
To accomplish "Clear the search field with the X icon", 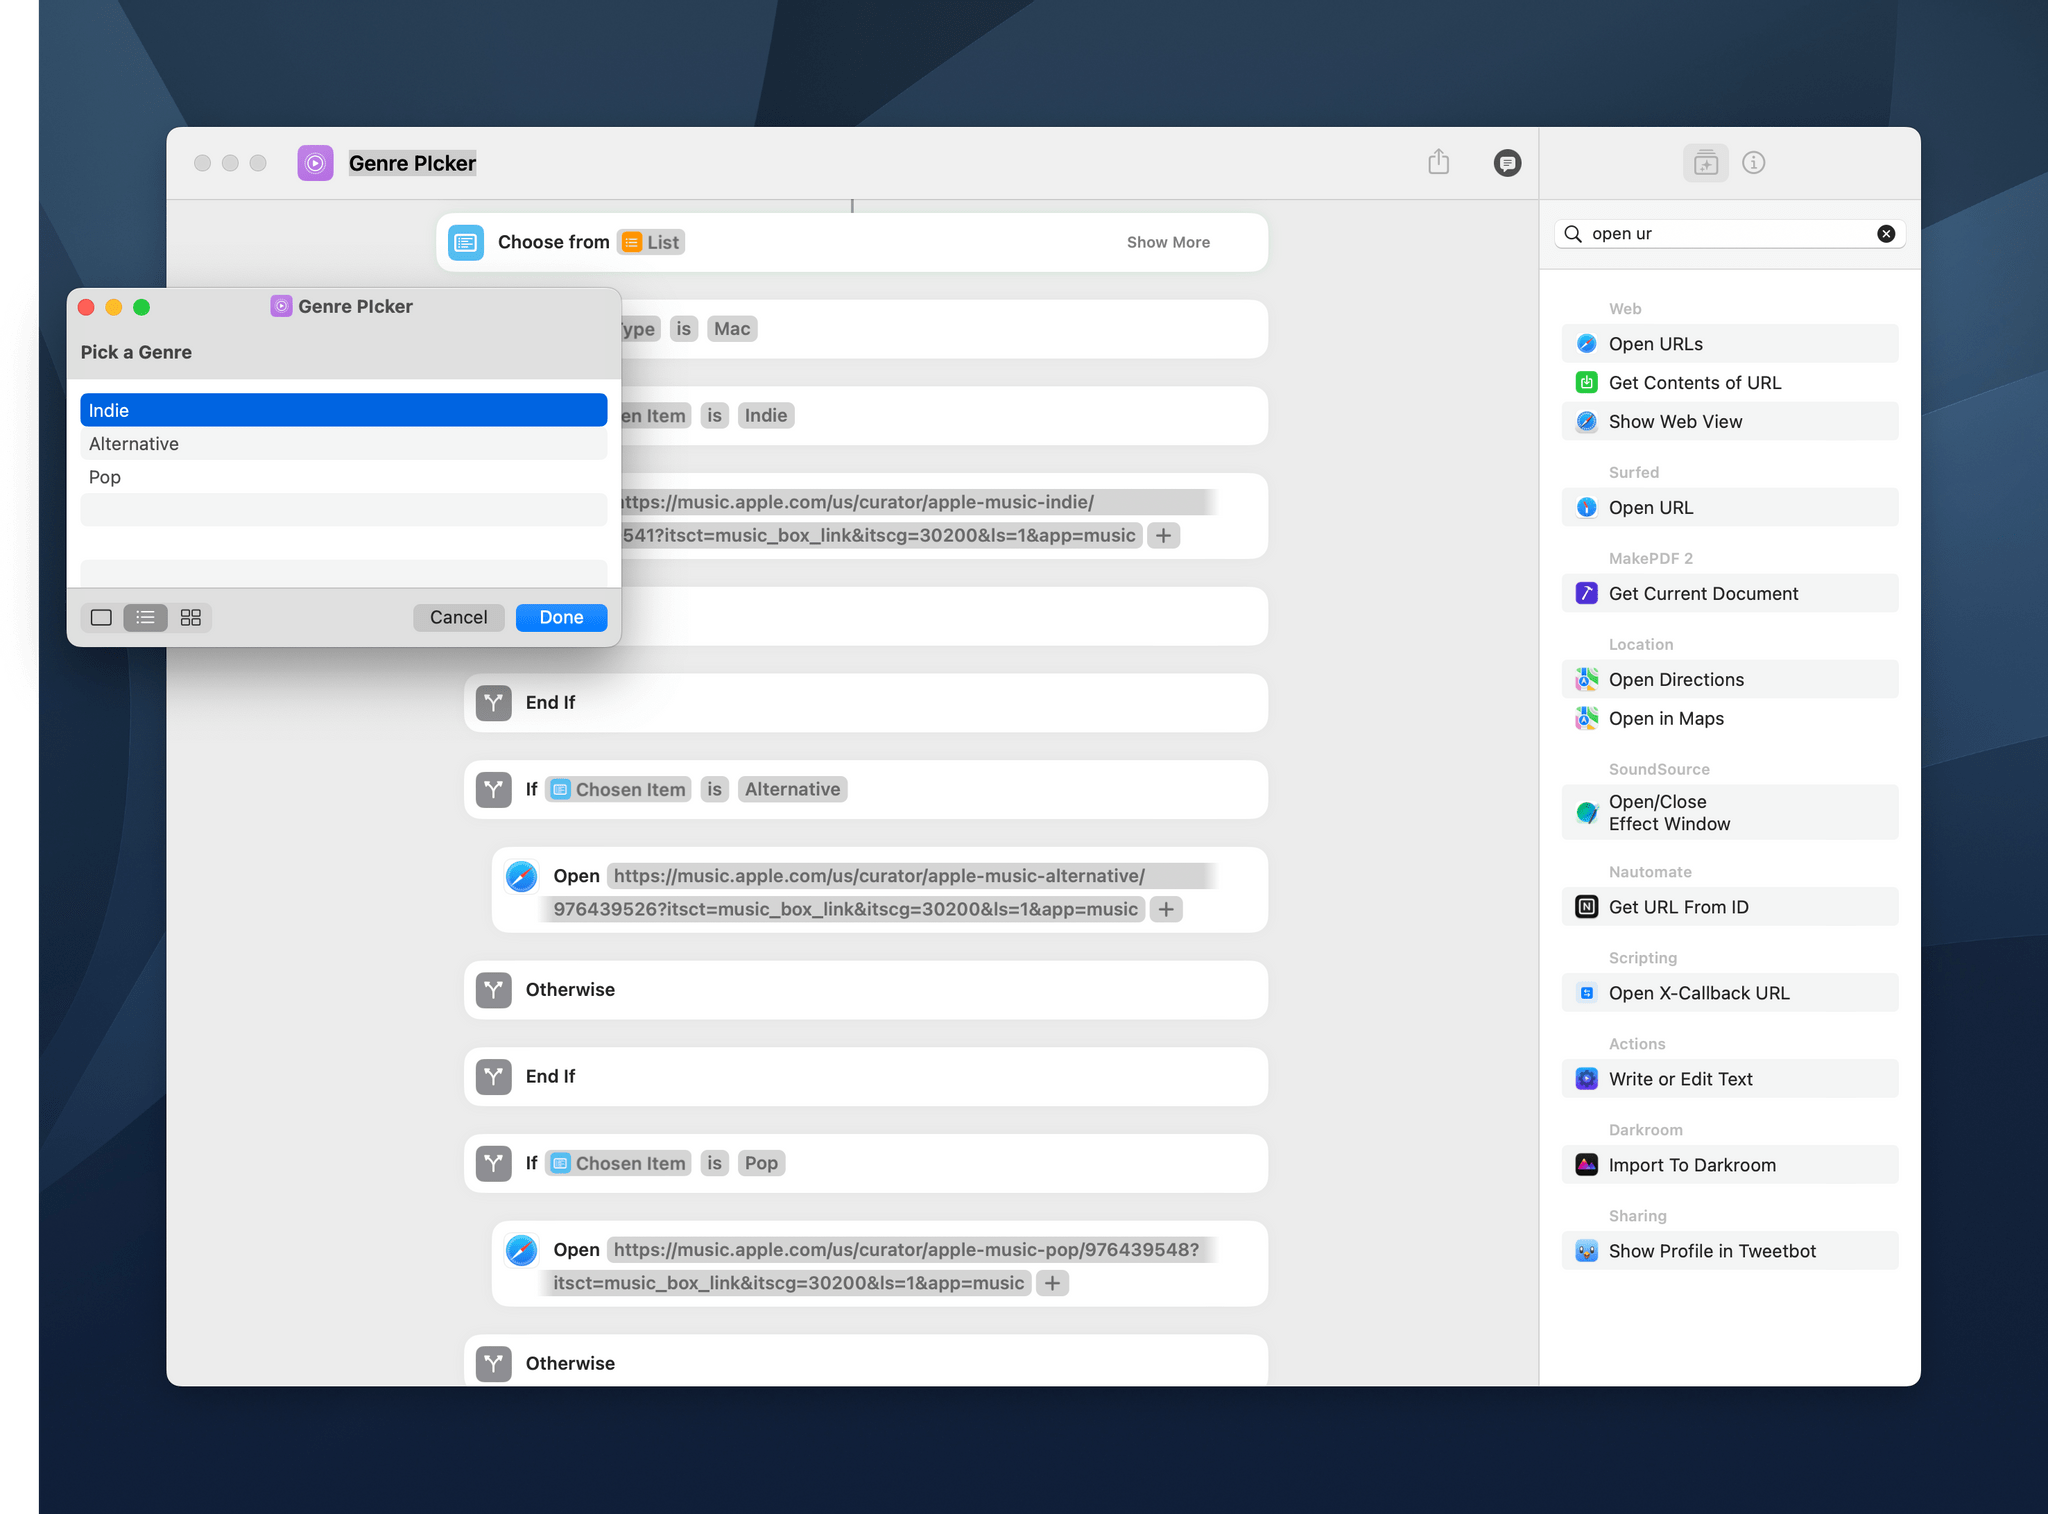I will [x=1886, y=234].
